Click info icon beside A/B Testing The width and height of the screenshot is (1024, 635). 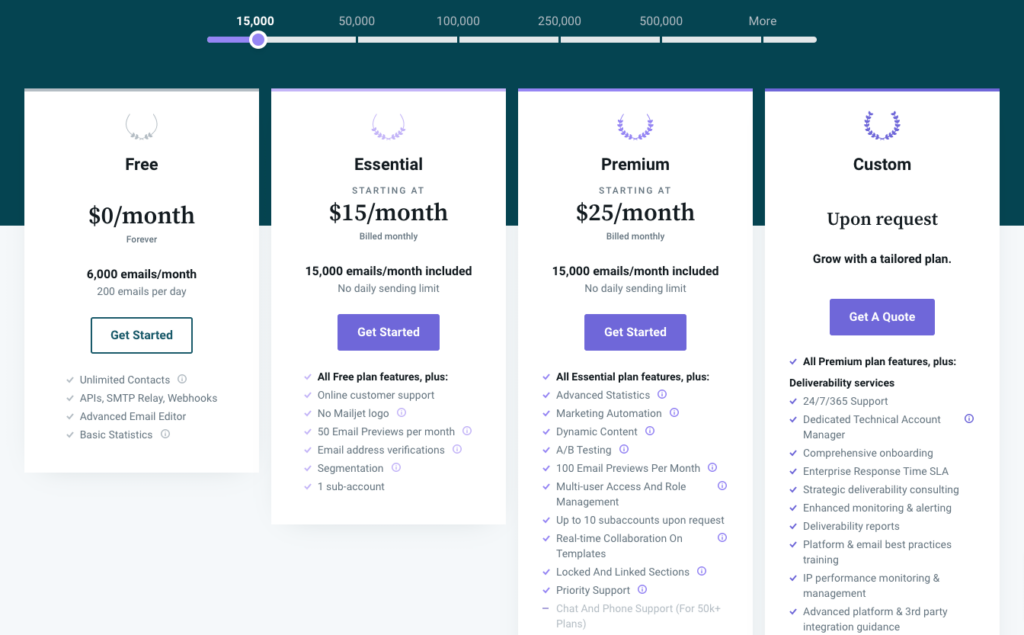point(624,449)
